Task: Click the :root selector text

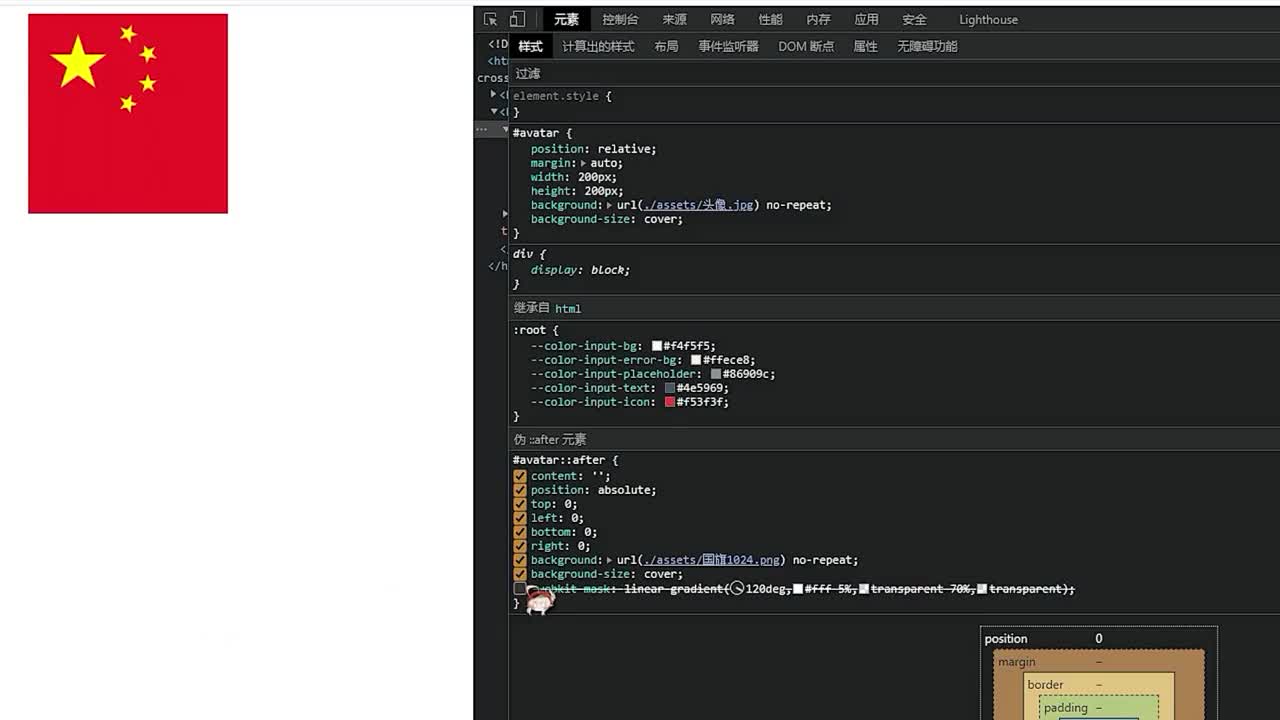Action: [x=530, y=330]
